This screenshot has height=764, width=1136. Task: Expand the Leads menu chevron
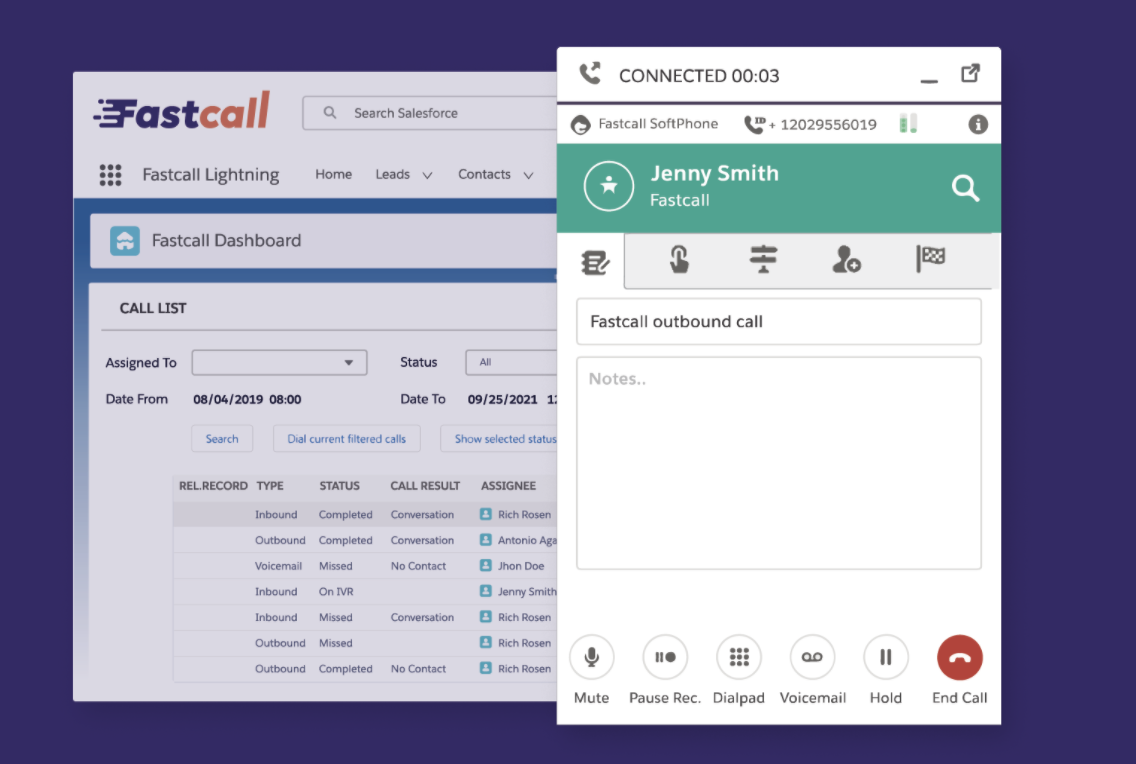click(427, 175)
